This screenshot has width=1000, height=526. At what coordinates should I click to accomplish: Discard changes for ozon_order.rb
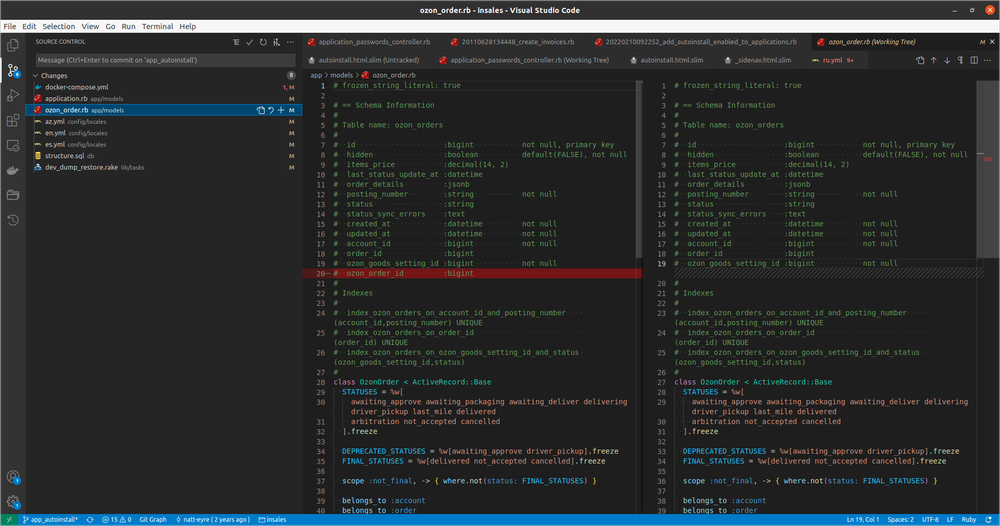pos(270,110)
